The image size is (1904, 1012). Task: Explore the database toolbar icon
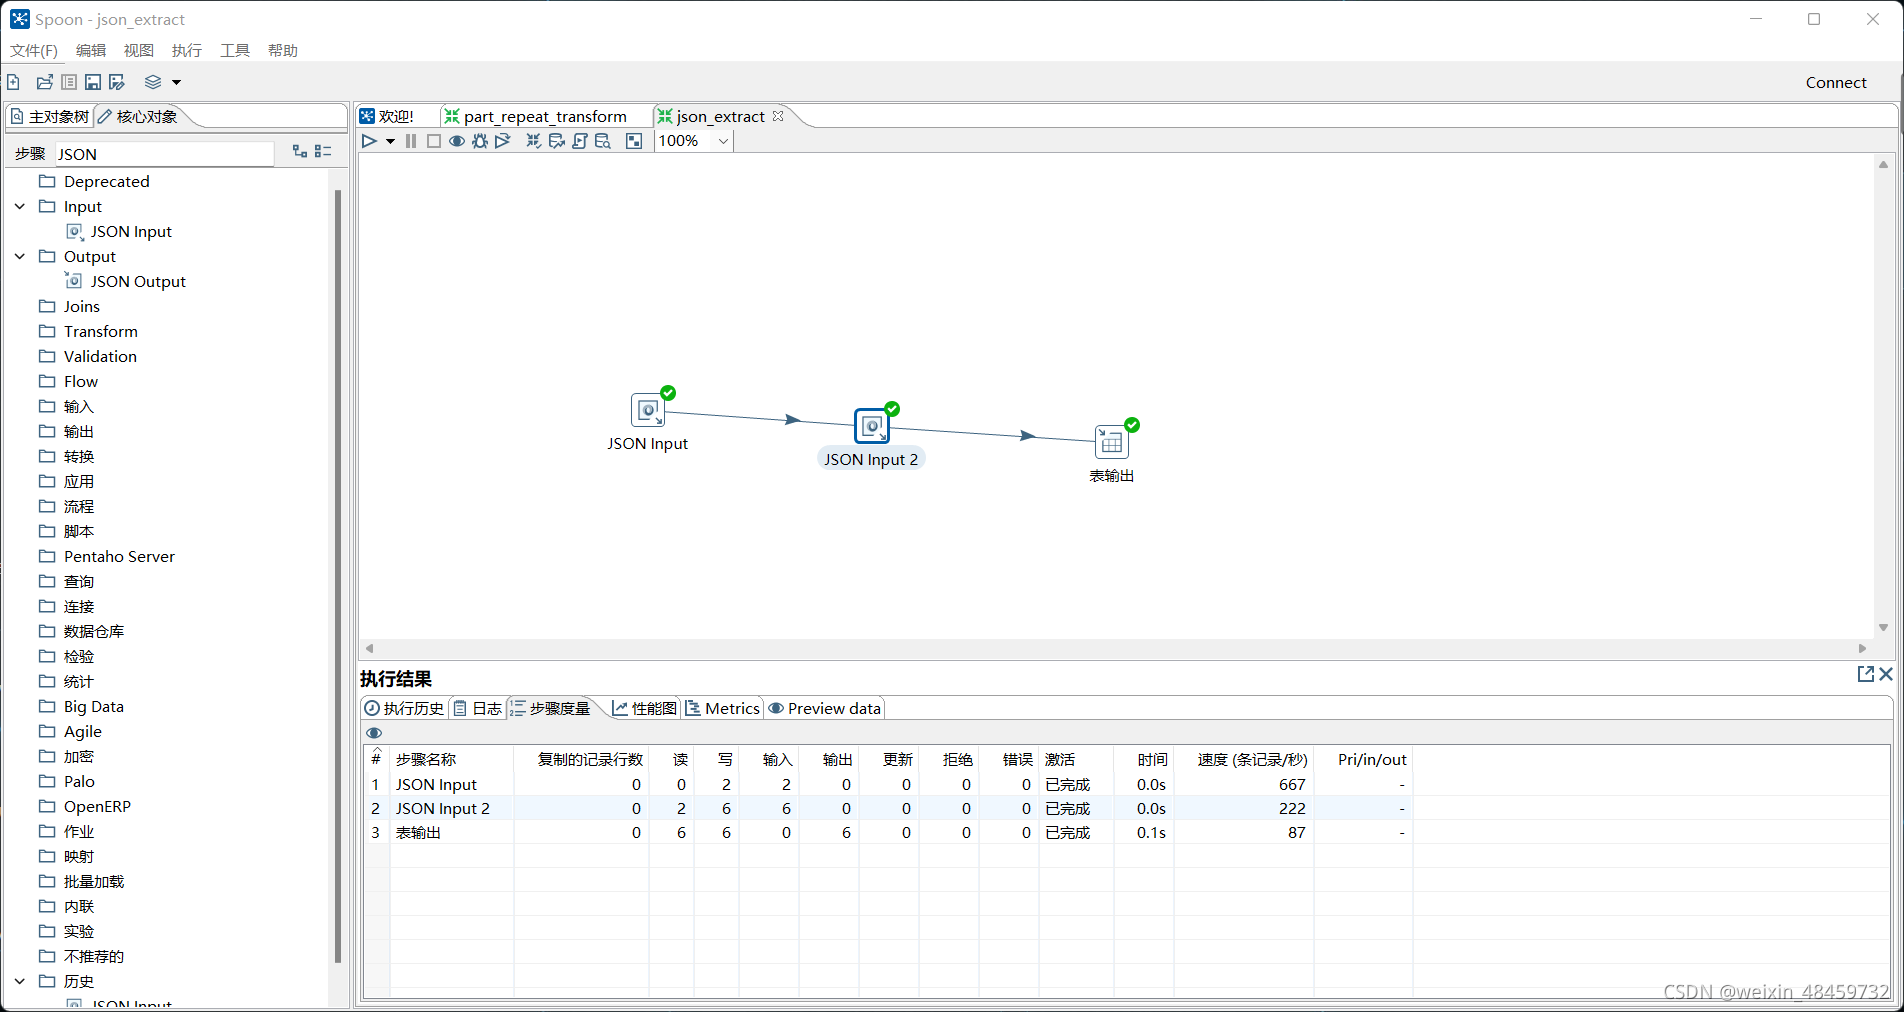click(x=603, y=141)
